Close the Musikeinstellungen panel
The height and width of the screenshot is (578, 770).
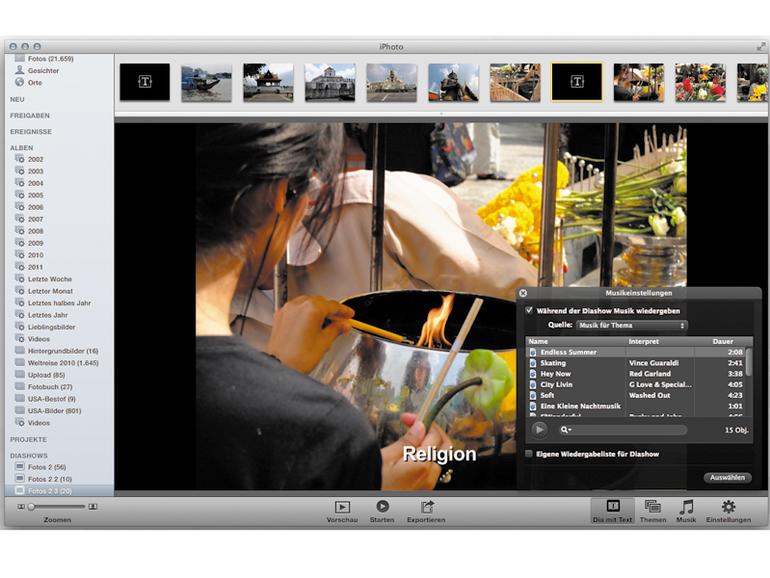click(523, 293)
